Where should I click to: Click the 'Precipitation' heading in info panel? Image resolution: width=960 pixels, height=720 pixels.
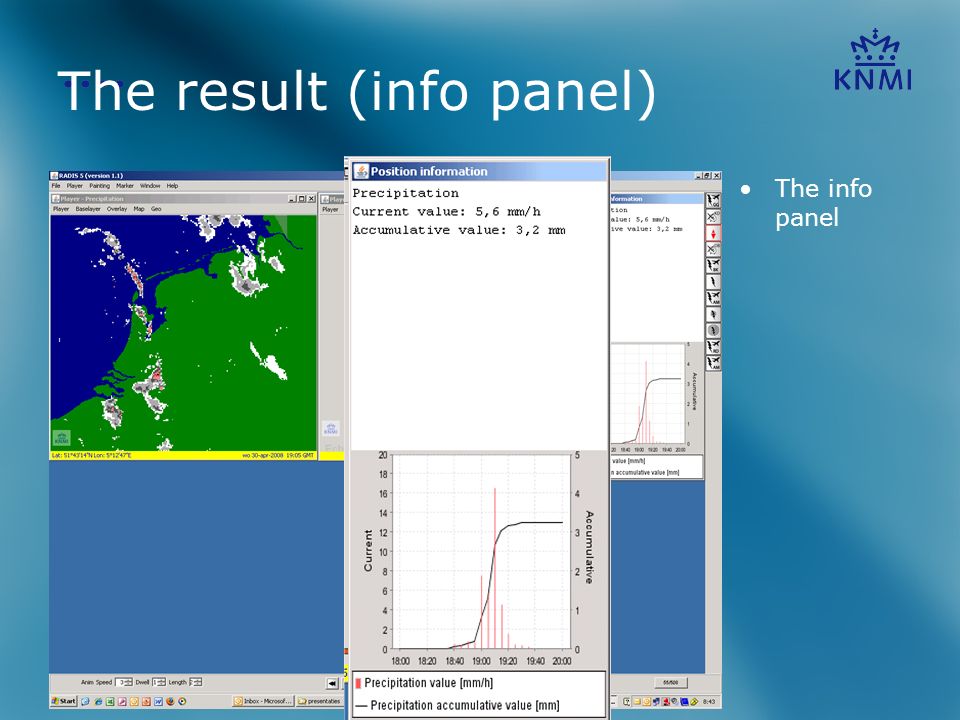coord(405,193)
